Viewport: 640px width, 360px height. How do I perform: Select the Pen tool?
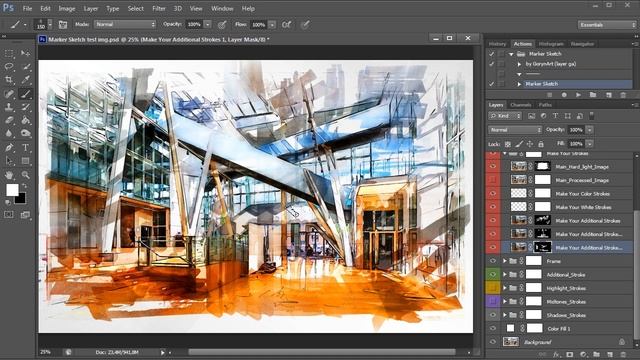coord(9,148)
